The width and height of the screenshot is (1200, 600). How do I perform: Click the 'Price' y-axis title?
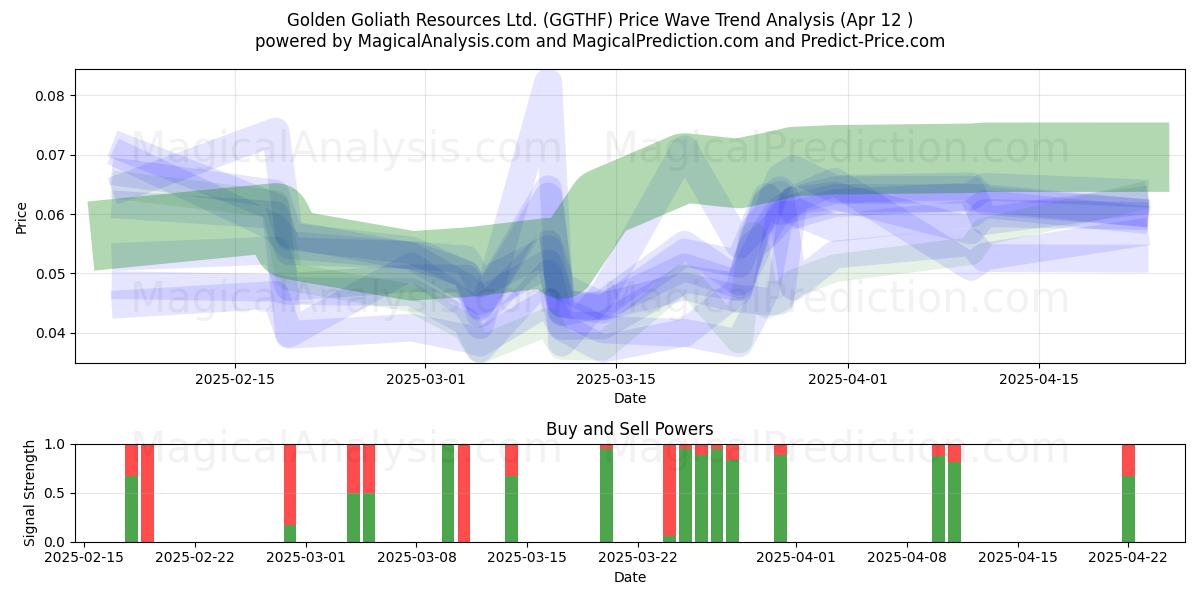click(21, 217)
